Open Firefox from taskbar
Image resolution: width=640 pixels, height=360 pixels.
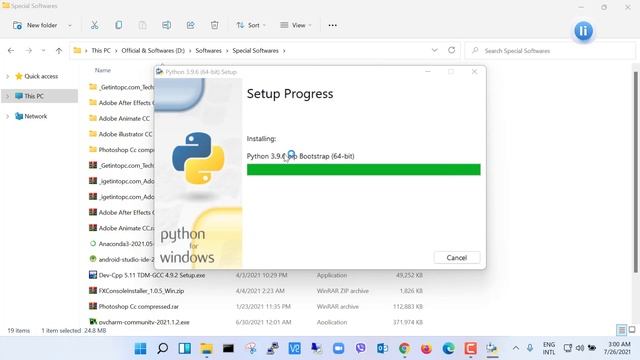(x=427, y=348)
